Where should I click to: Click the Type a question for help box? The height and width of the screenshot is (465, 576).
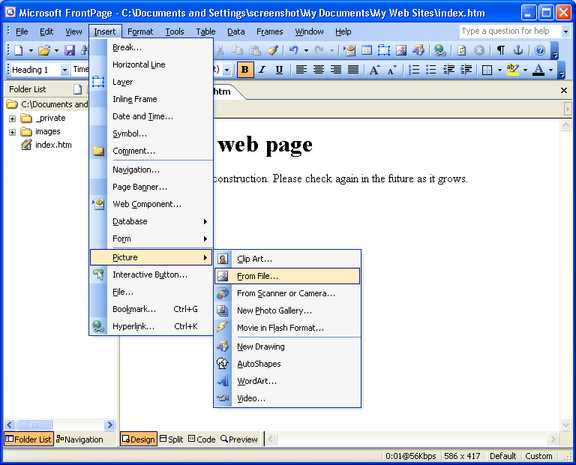510,32
